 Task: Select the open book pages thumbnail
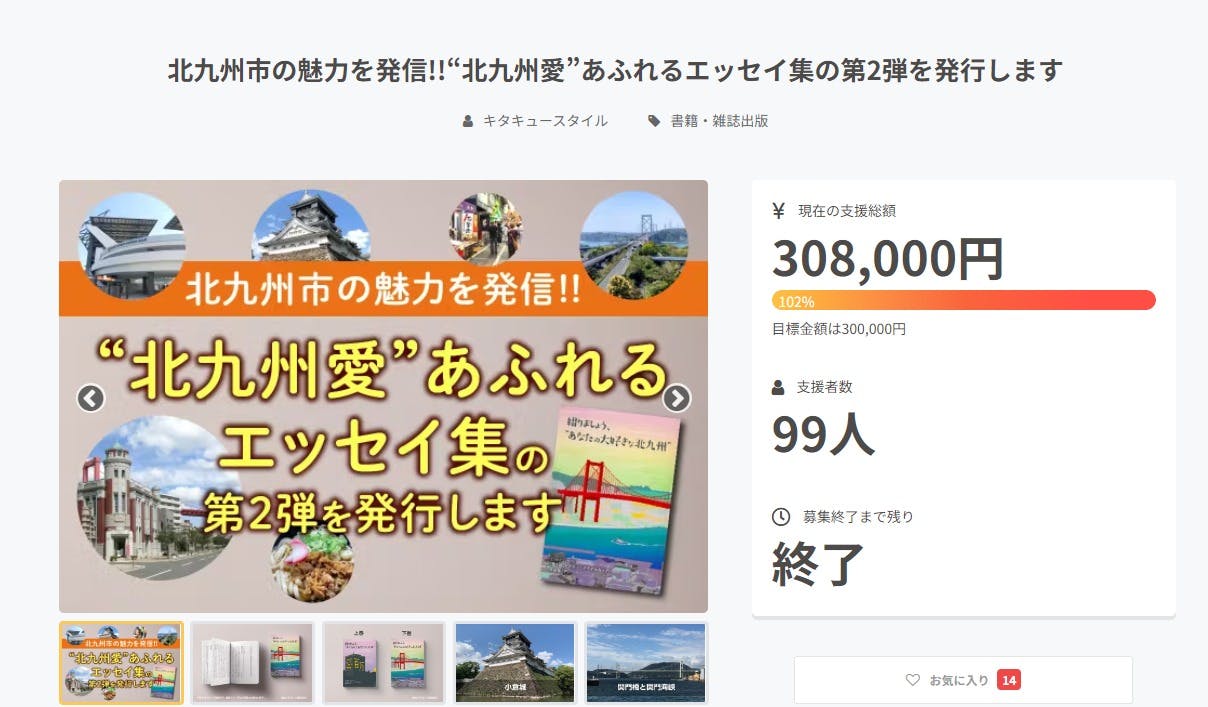[253, 663]
